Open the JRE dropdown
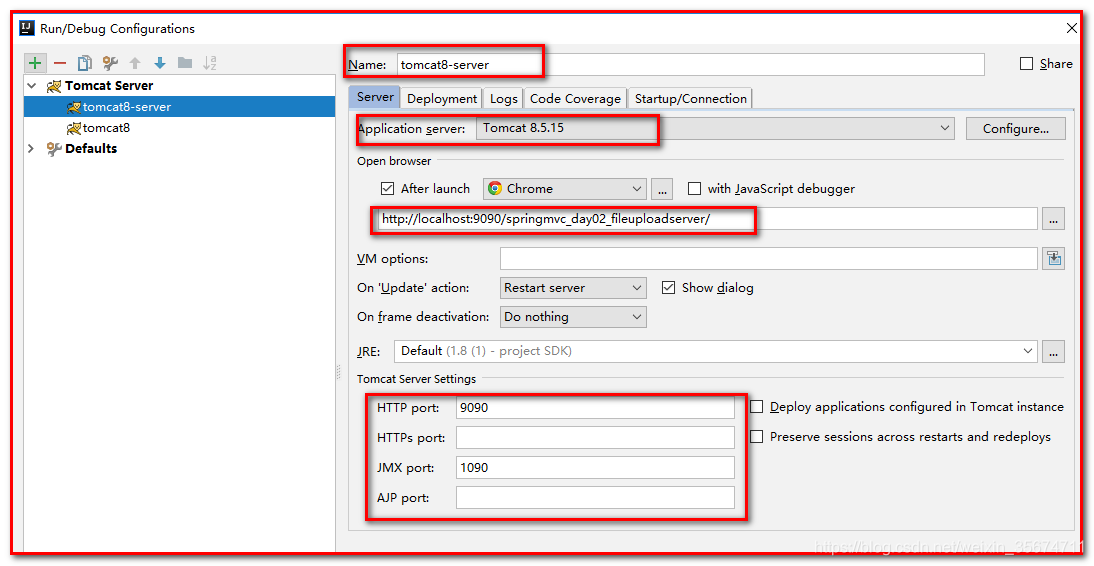This screenshot has height=566, width=1094. coord(715,351)
